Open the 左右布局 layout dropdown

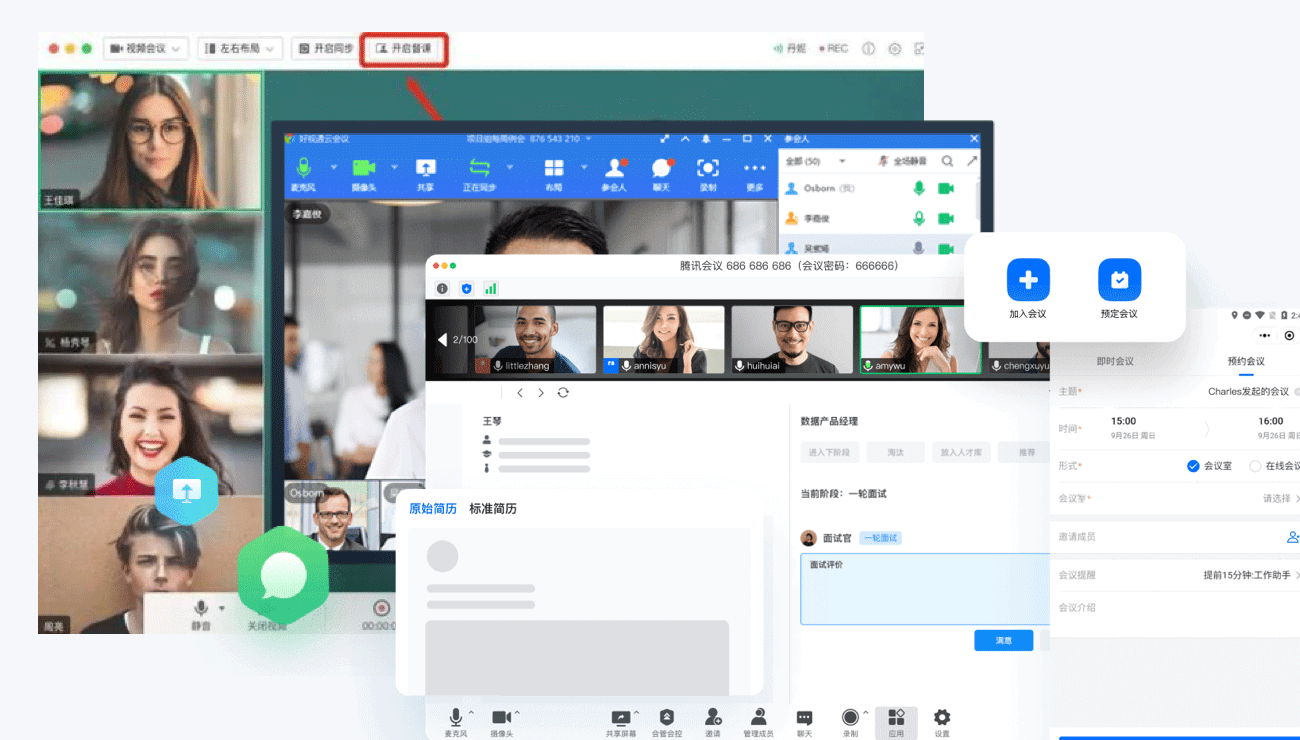tap(238, 48)
